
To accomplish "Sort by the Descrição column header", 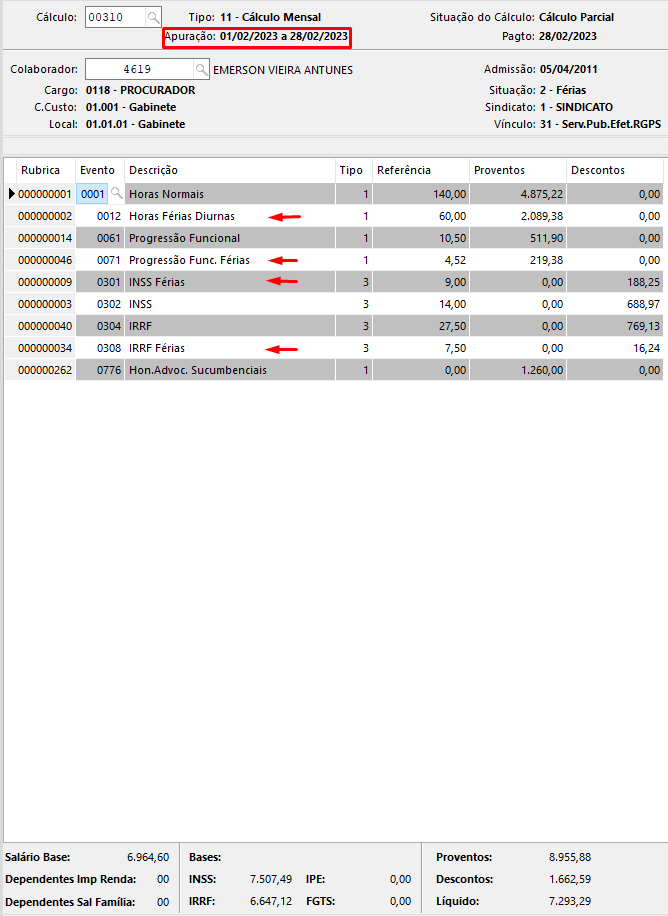I will [x=230, y=170].
